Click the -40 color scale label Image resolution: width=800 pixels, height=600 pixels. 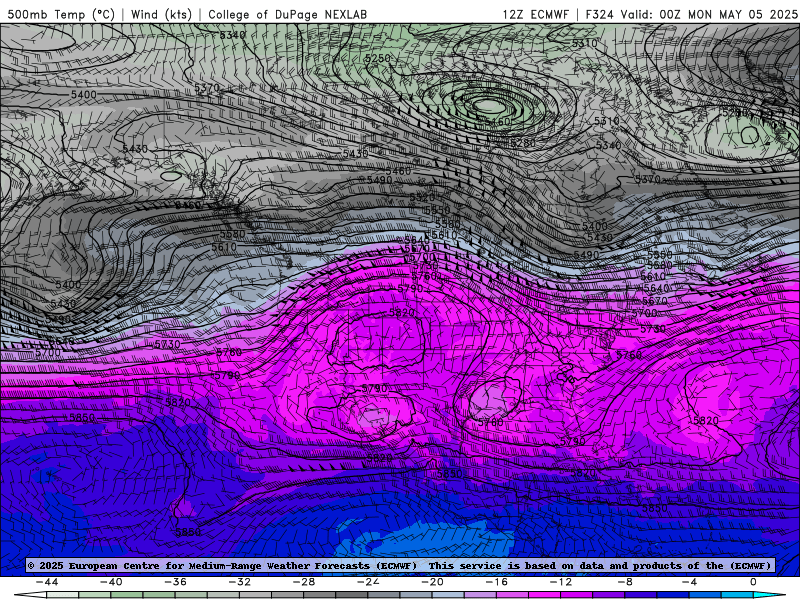[111, 582]
